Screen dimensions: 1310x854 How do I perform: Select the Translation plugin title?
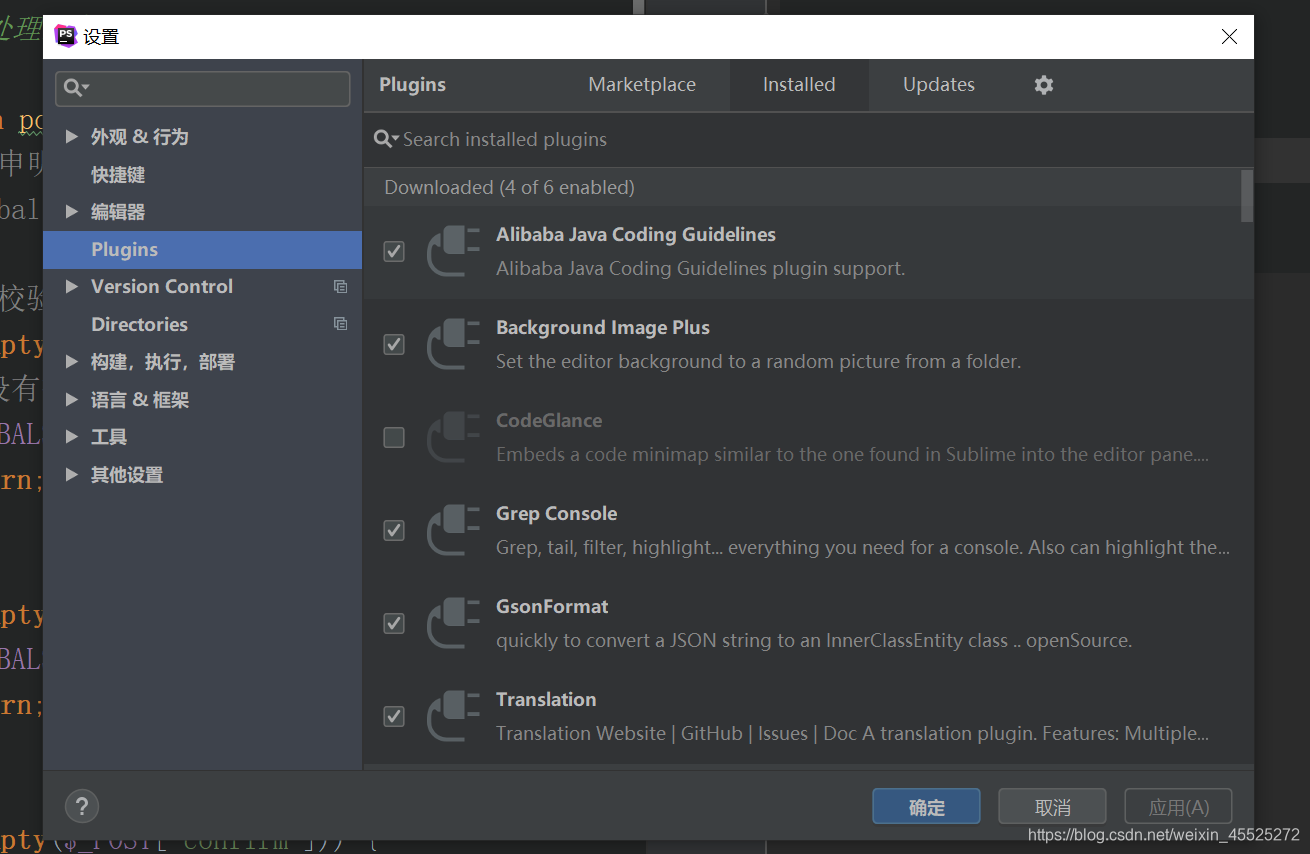546,700
